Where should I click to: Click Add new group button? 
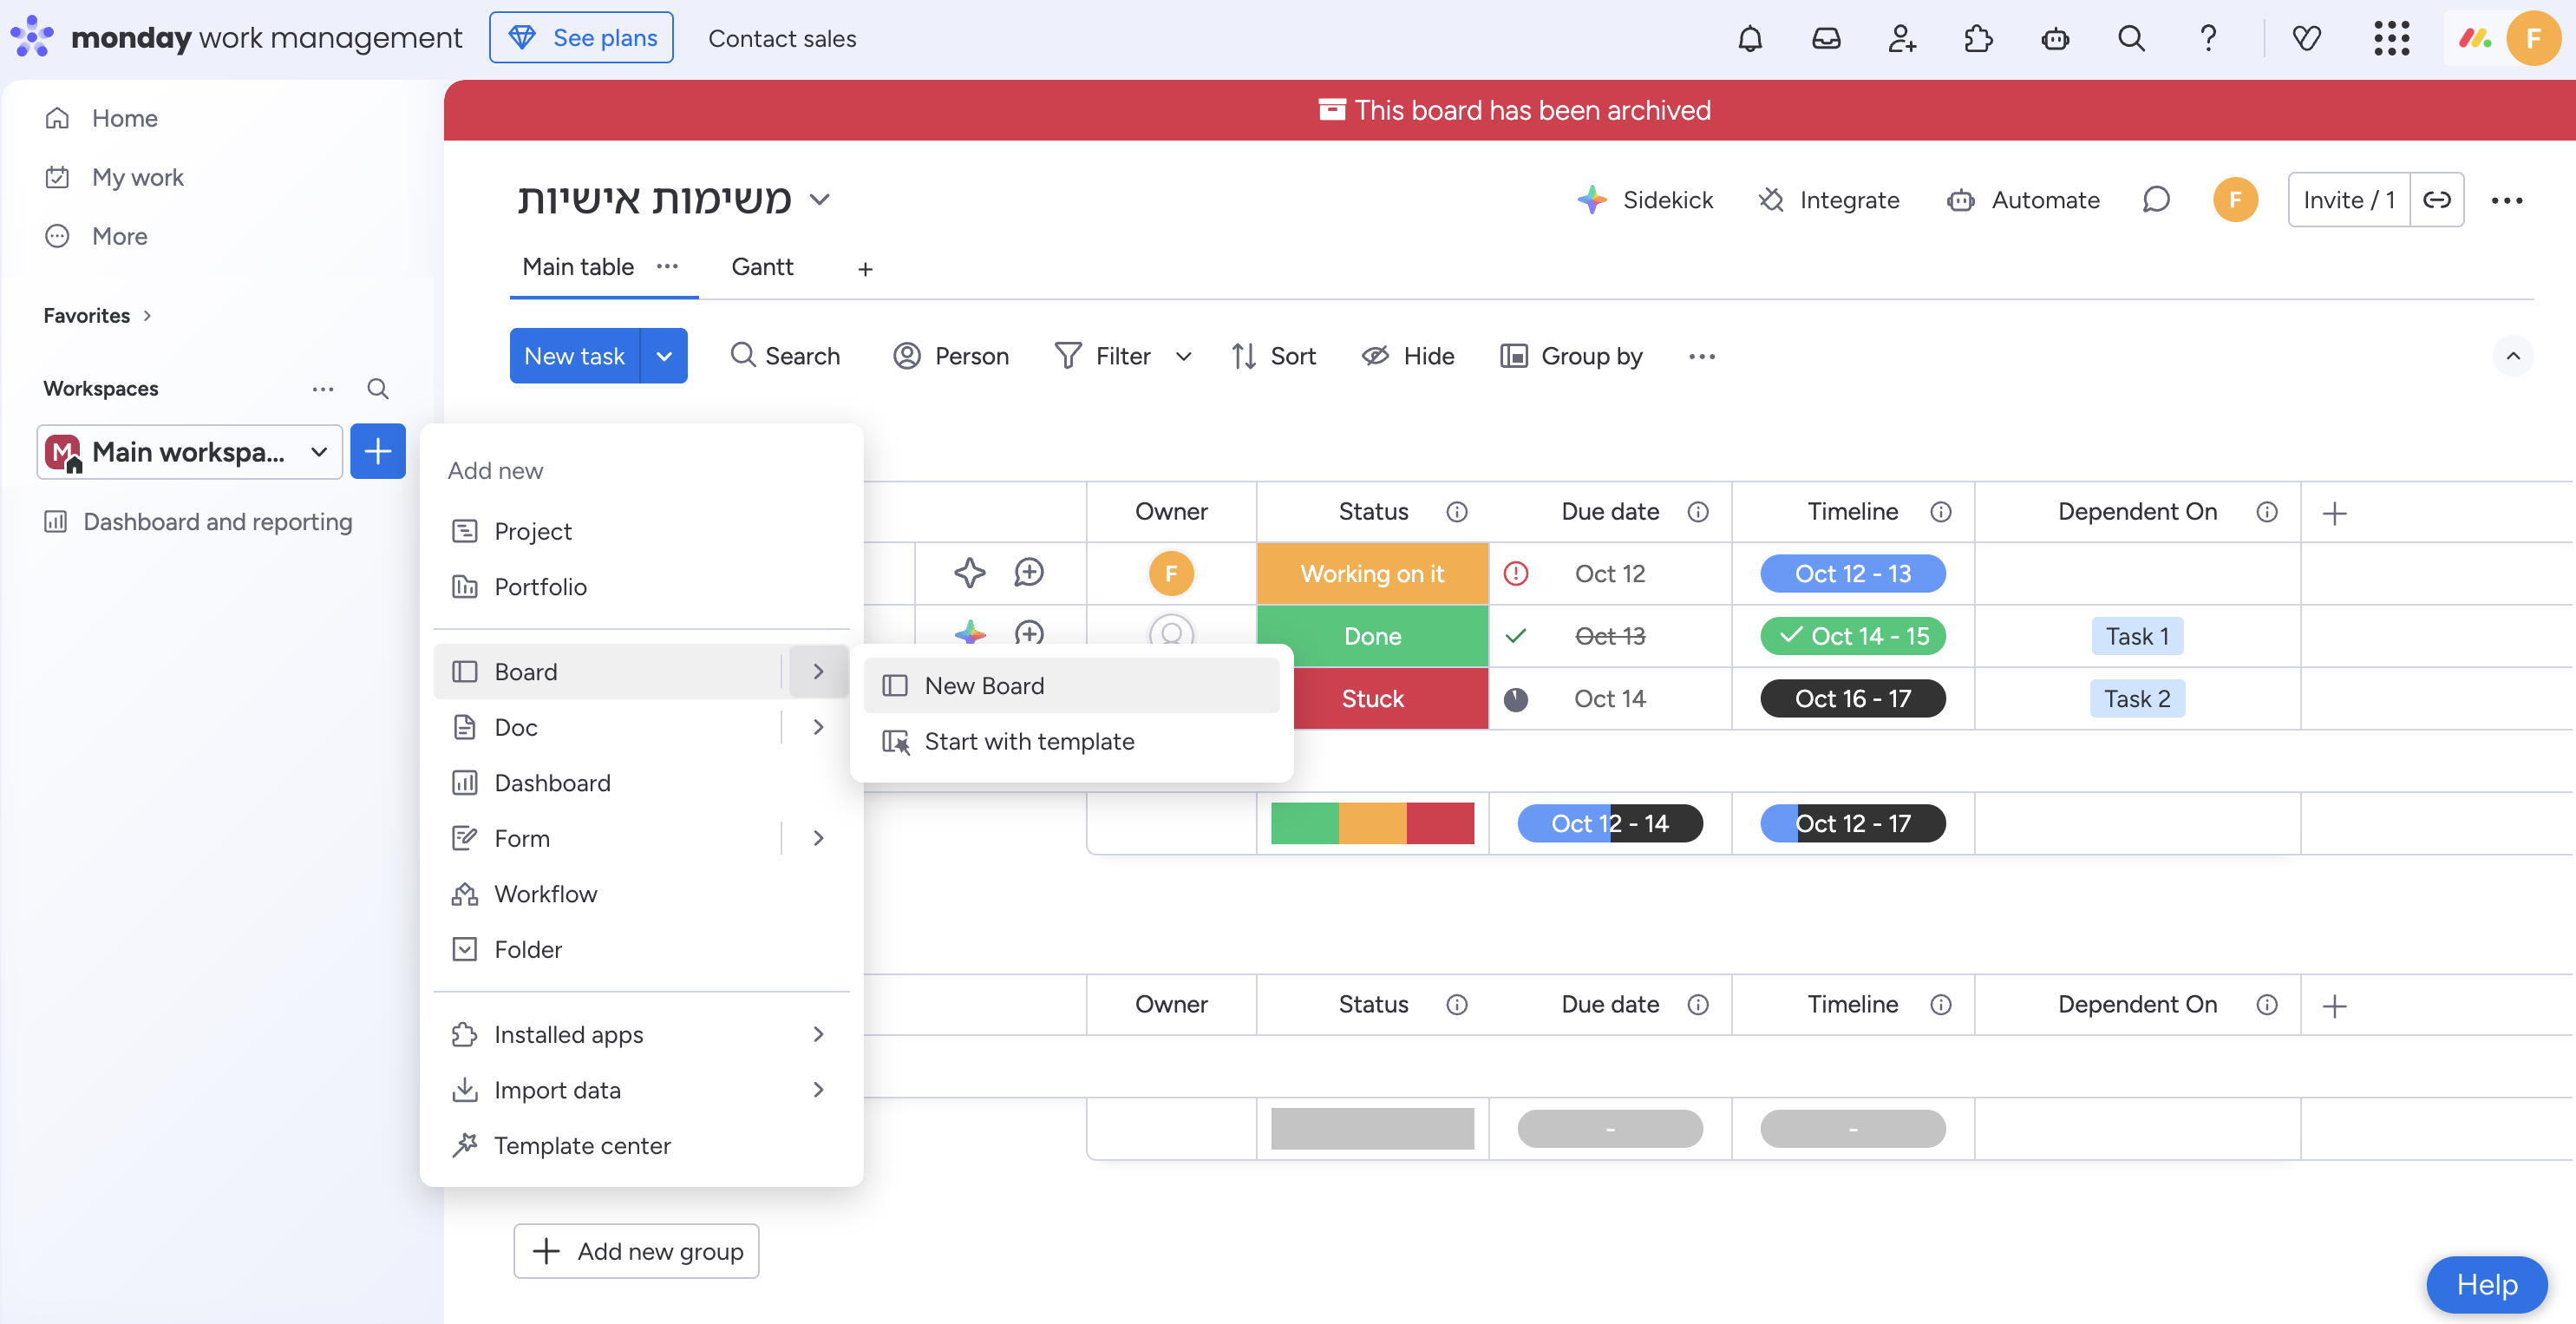pos(636,1251)
